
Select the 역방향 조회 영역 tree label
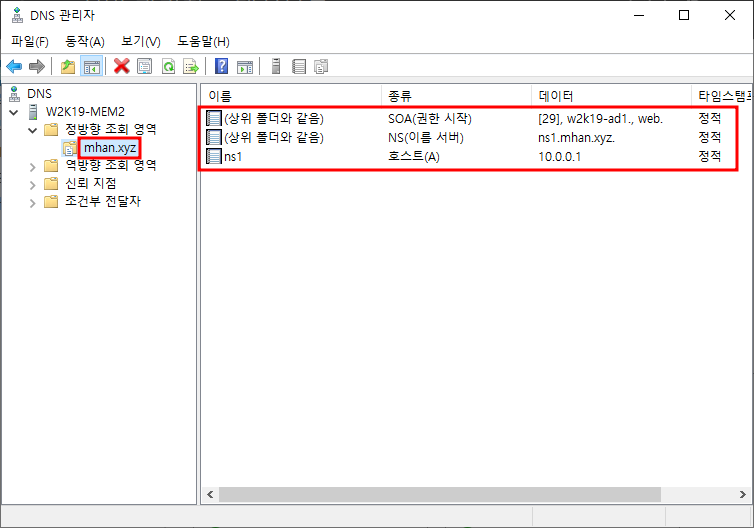click(x=111, y=165)
